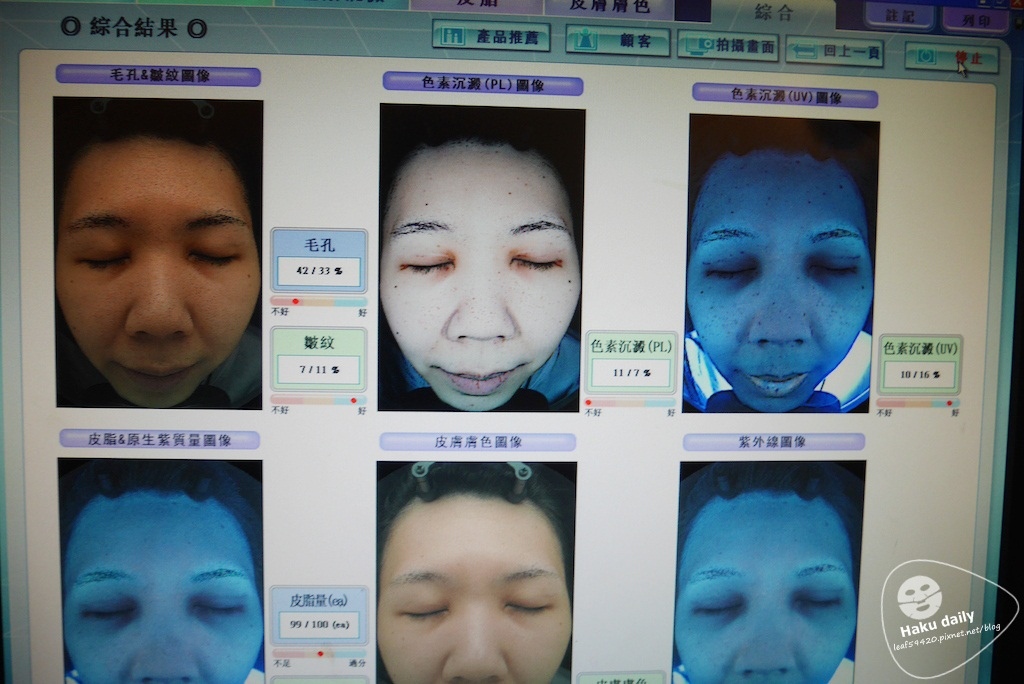Click the 毛孔&皺紋圖像 section header
The height and width of the screenshot is (684, 1024).
pyautogui.click(x=158, y=75)
